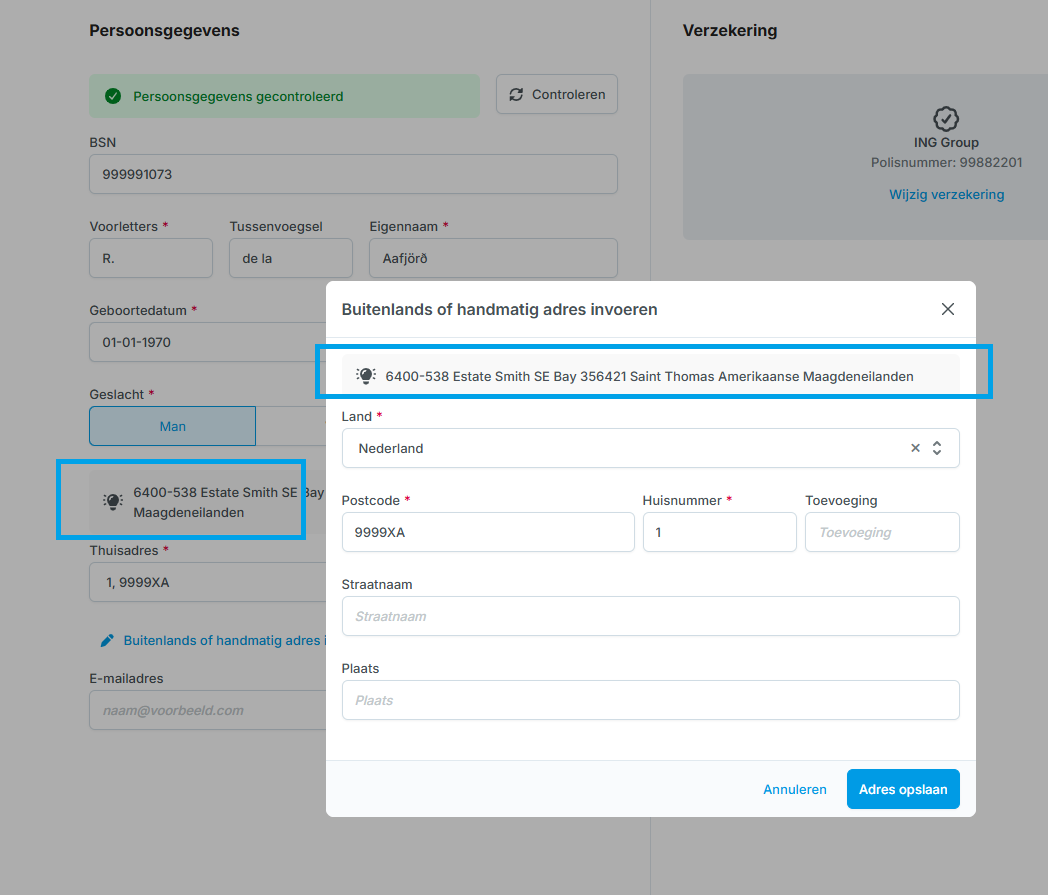Focus the Huisnummer input field
1048x895 pixels.
coord(720,532)
